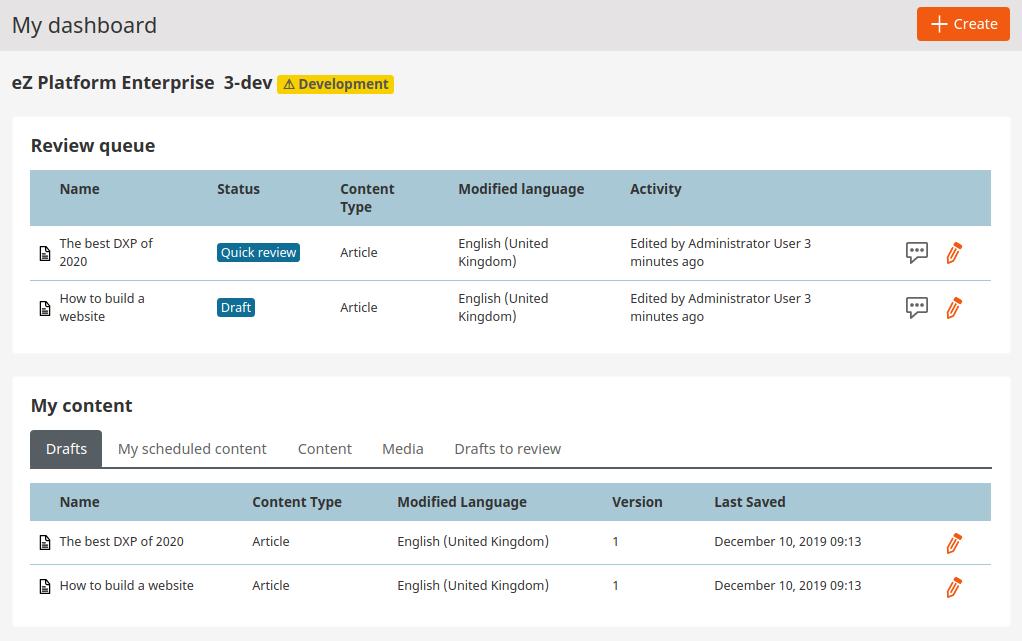1022x641 pixels.
Task: Select the Drafts tab
Action: 66,449
